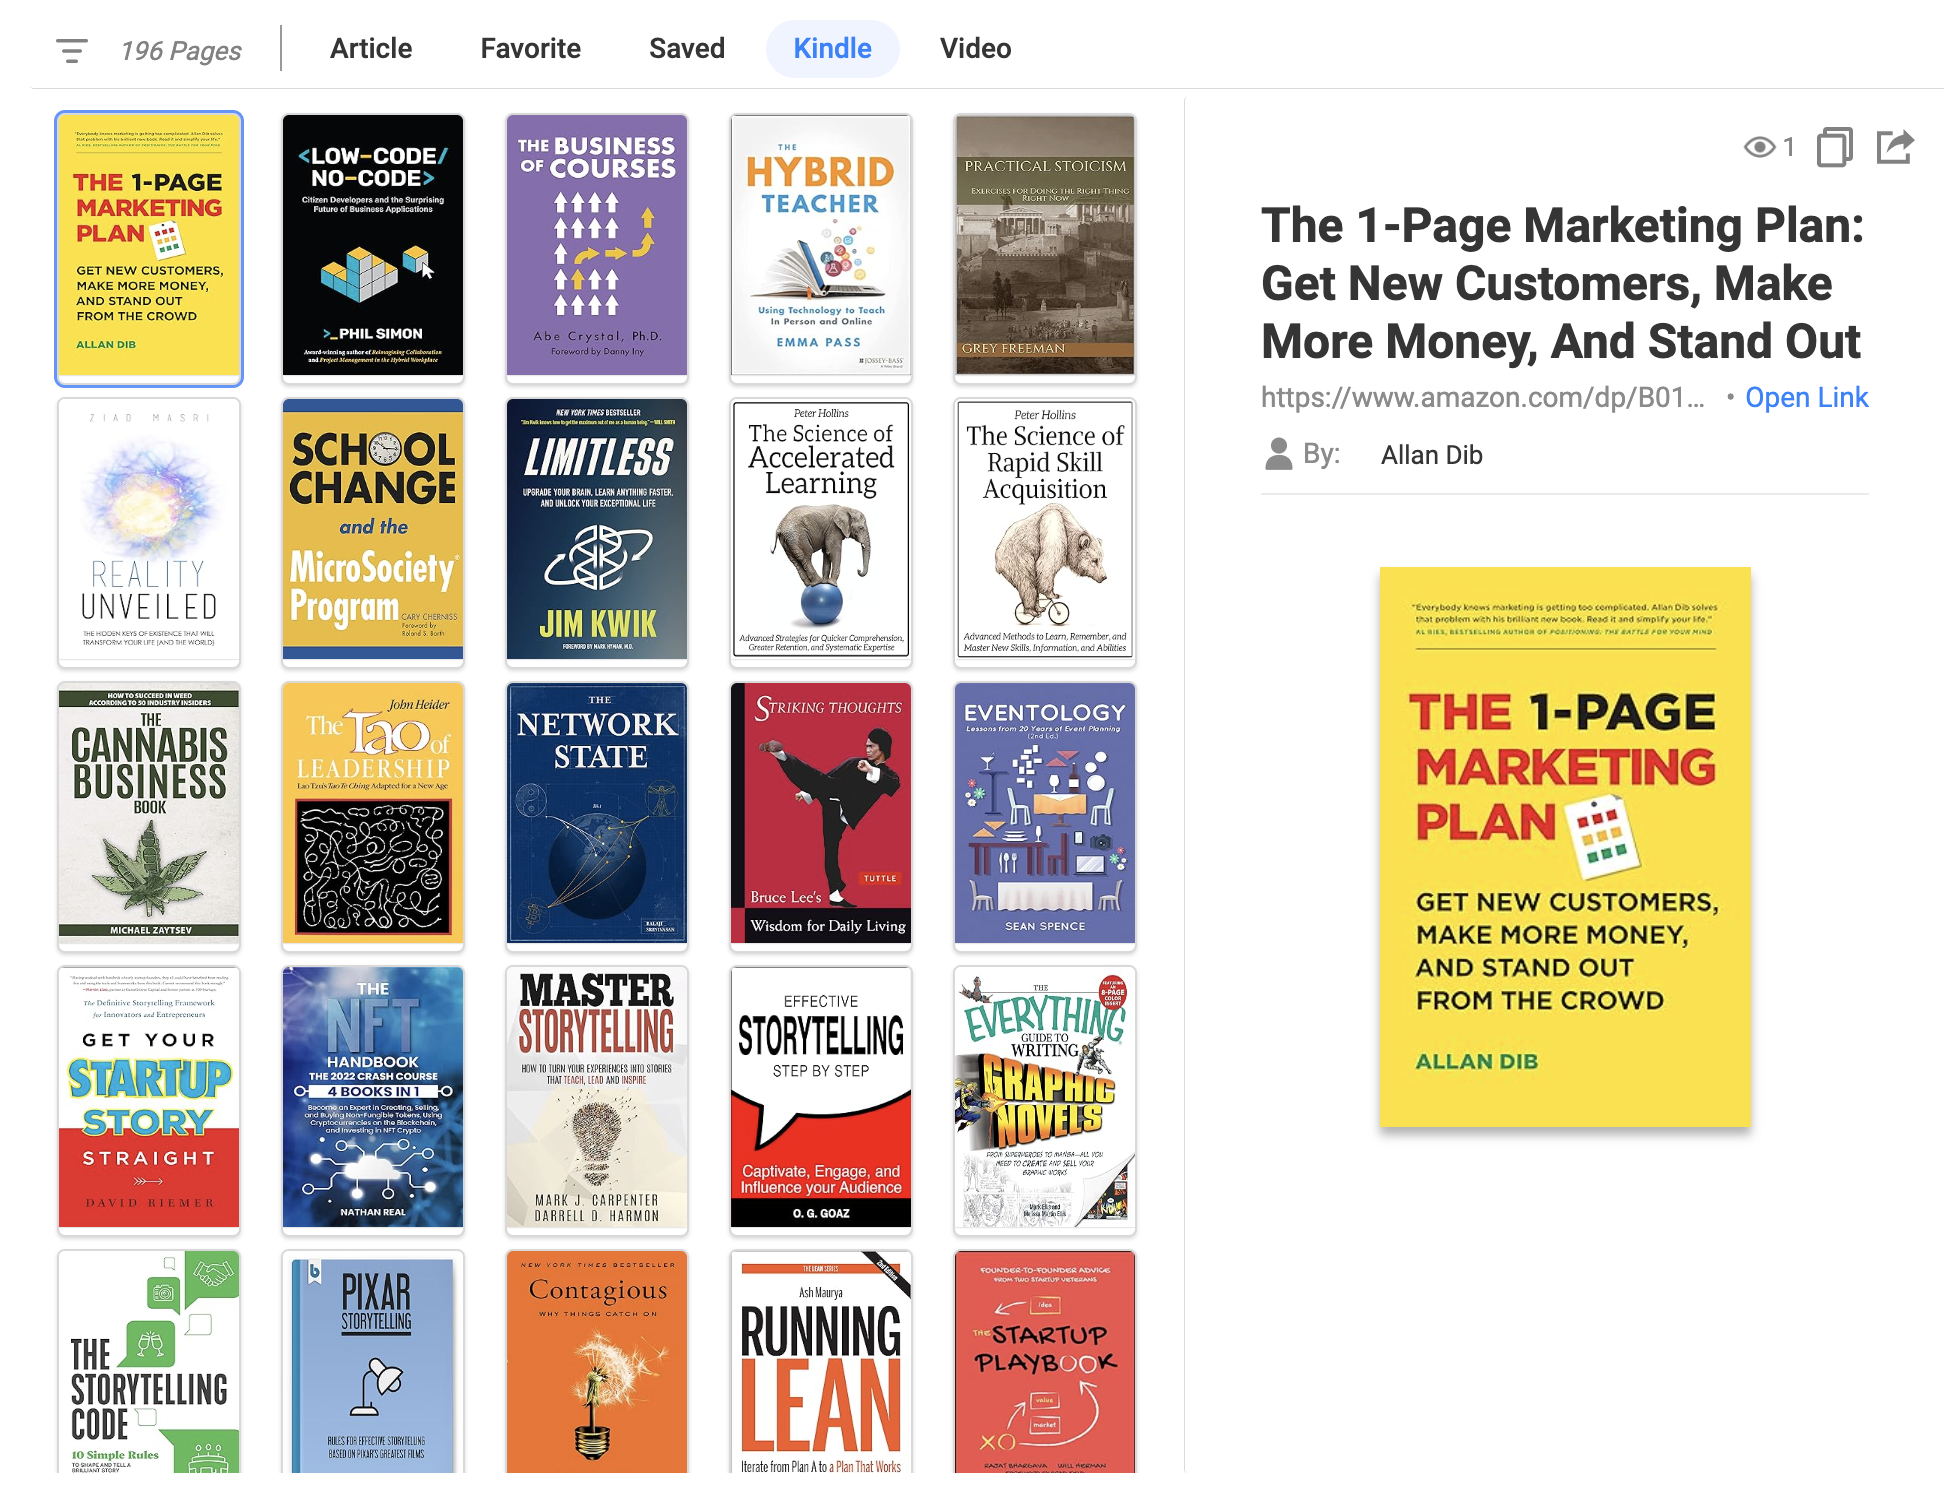
Task: Click the copy pages icon
Action: 1834,147
